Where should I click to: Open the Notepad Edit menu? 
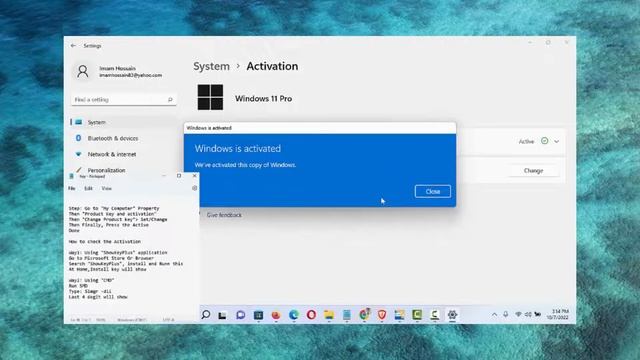pyautogui.click(x=88, y=189)
